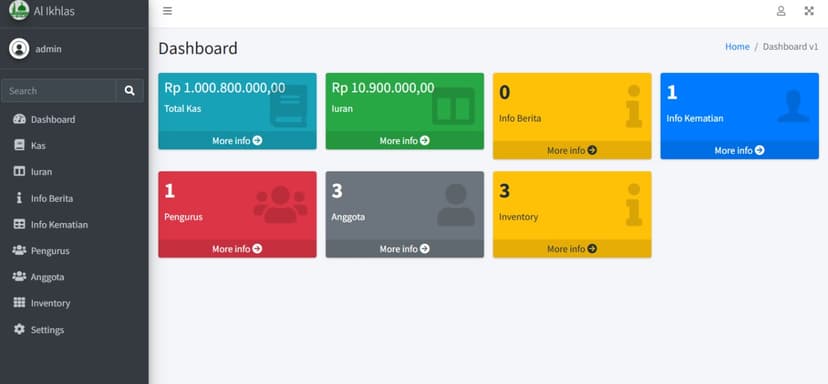
Task: Toggle the sidebar with the hamburger icon
Action: coord(167,11)
